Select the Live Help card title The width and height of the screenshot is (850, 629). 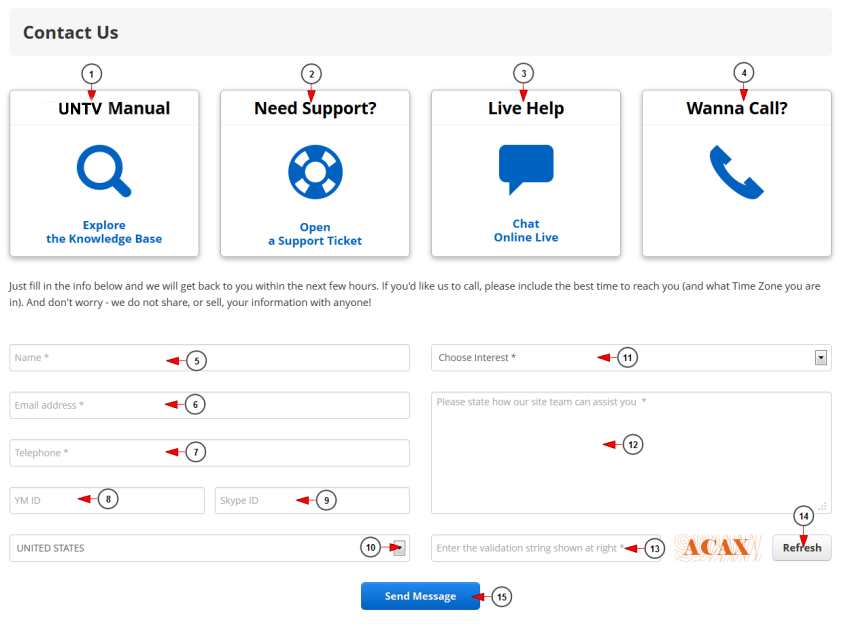[526, 109]
